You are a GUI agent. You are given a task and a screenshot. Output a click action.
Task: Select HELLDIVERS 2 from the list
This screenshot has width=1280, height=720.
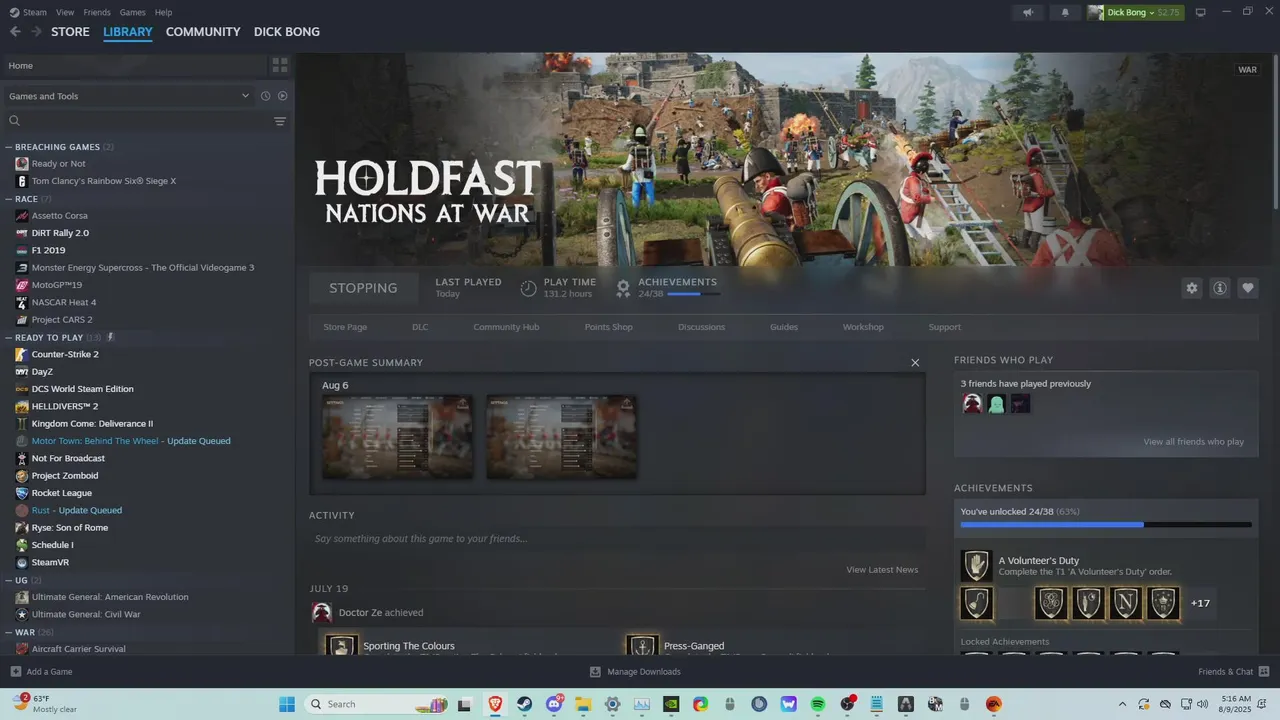(64, 406)
